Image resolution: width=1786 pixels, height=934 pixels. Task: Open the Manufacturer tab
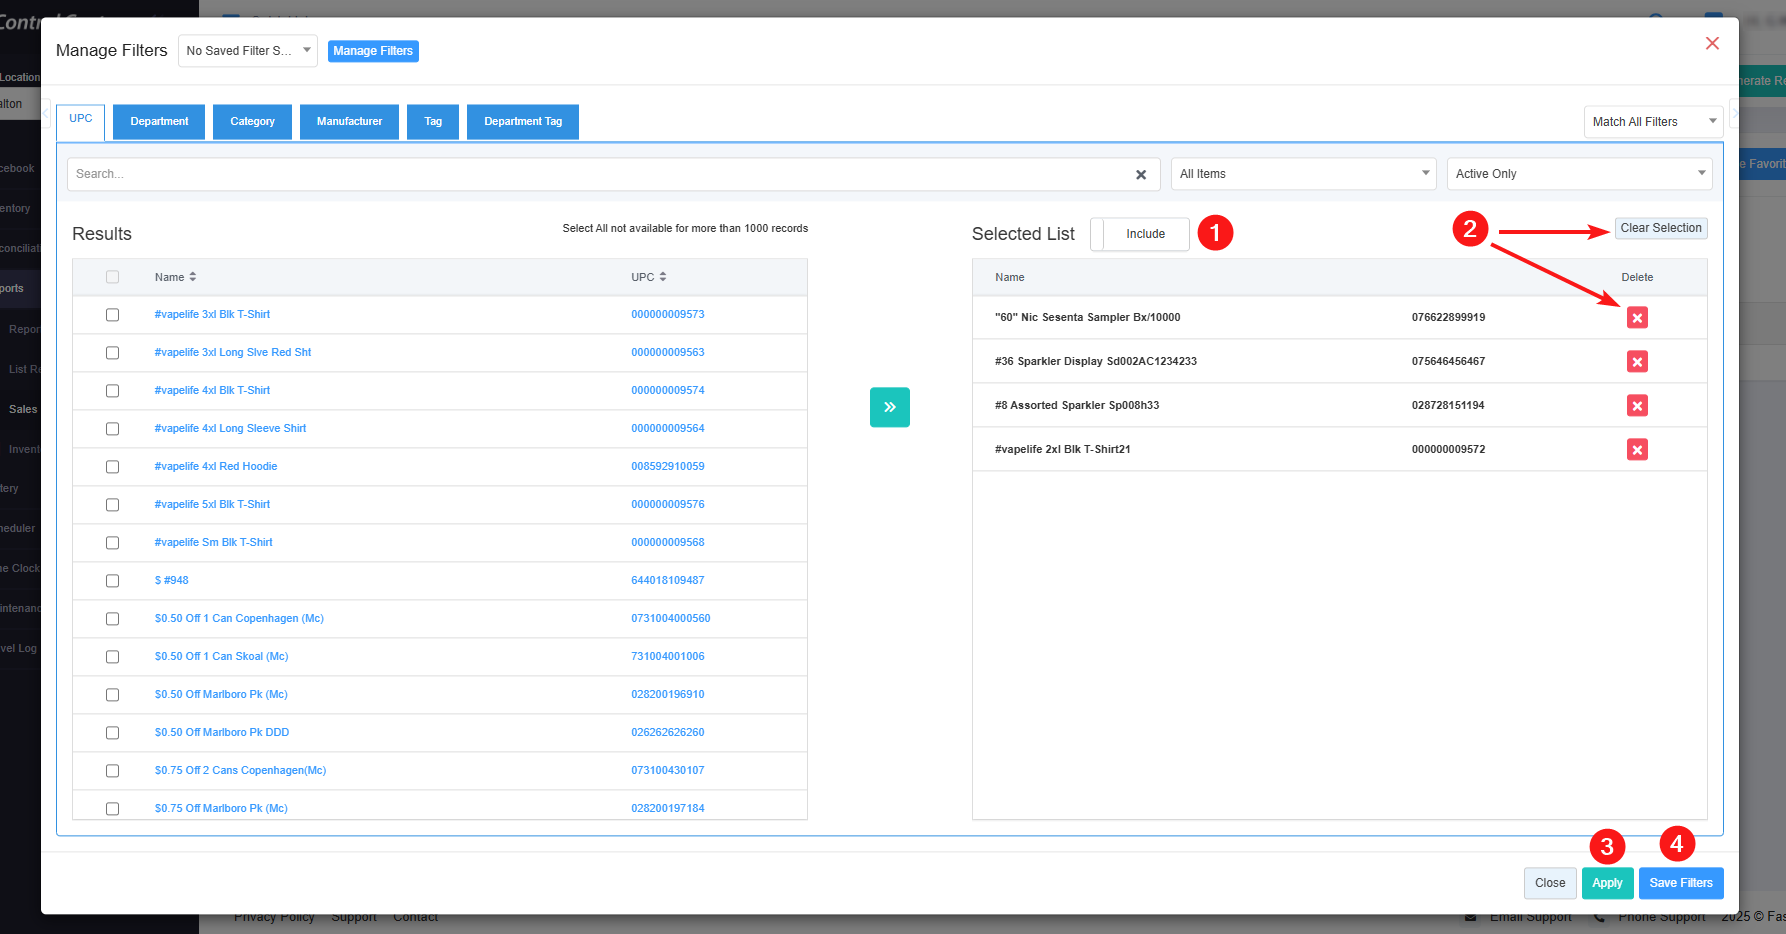coord(349,122)
